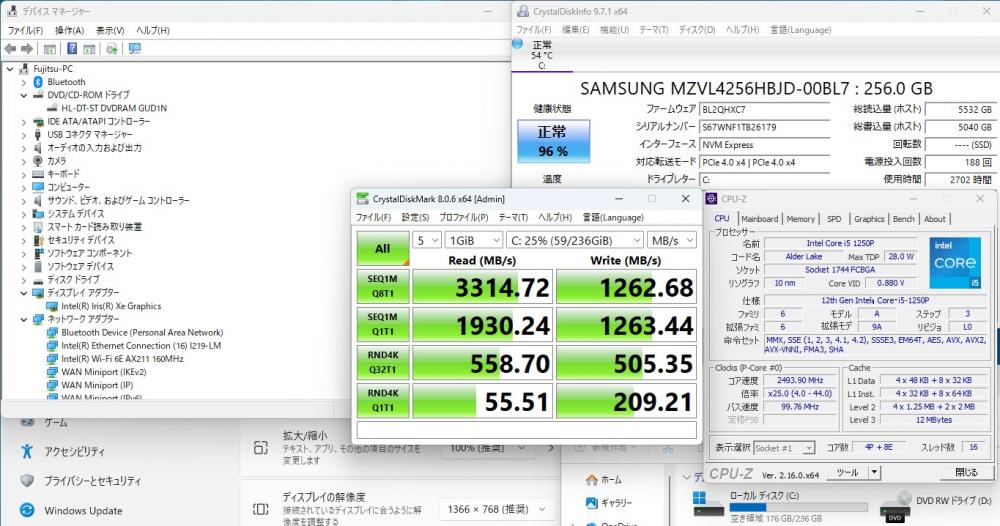Click the Back arrow in Device Manager toolbar
This screenshot has width=1000, height=526.
click(10, 48)
